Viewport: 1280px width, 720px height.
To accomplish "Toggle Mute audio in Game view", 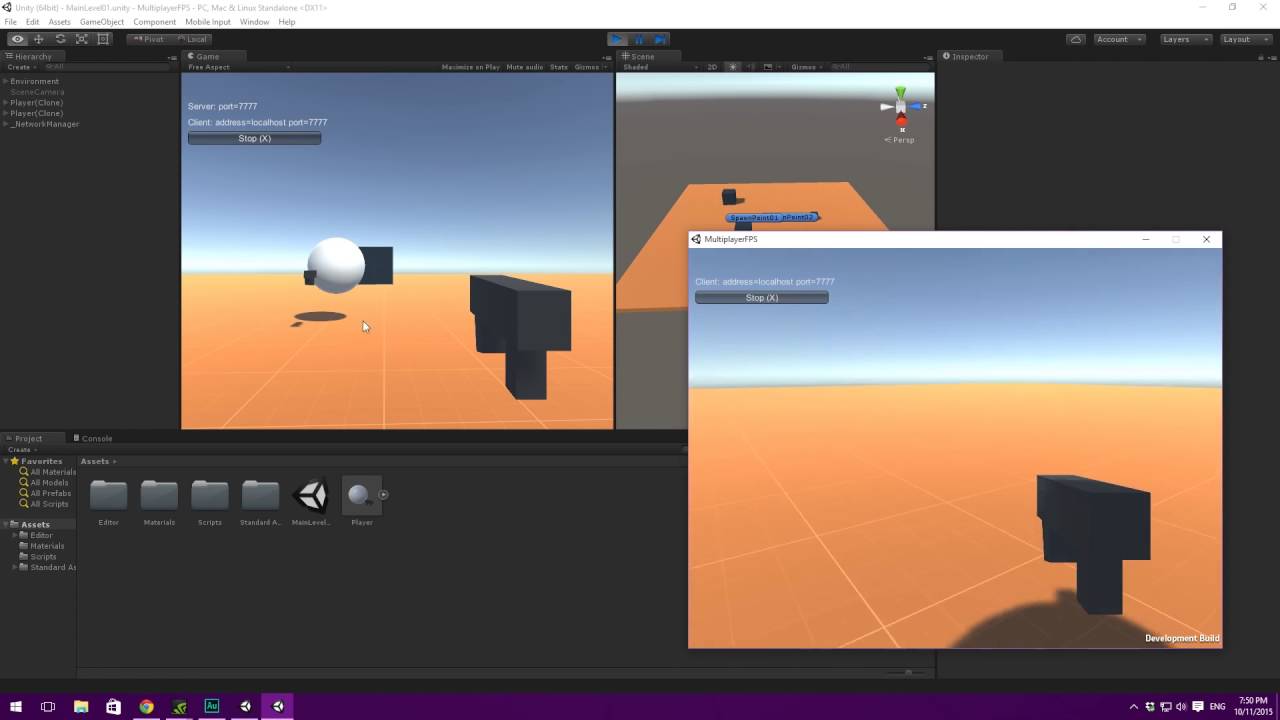I will [525, 67].
